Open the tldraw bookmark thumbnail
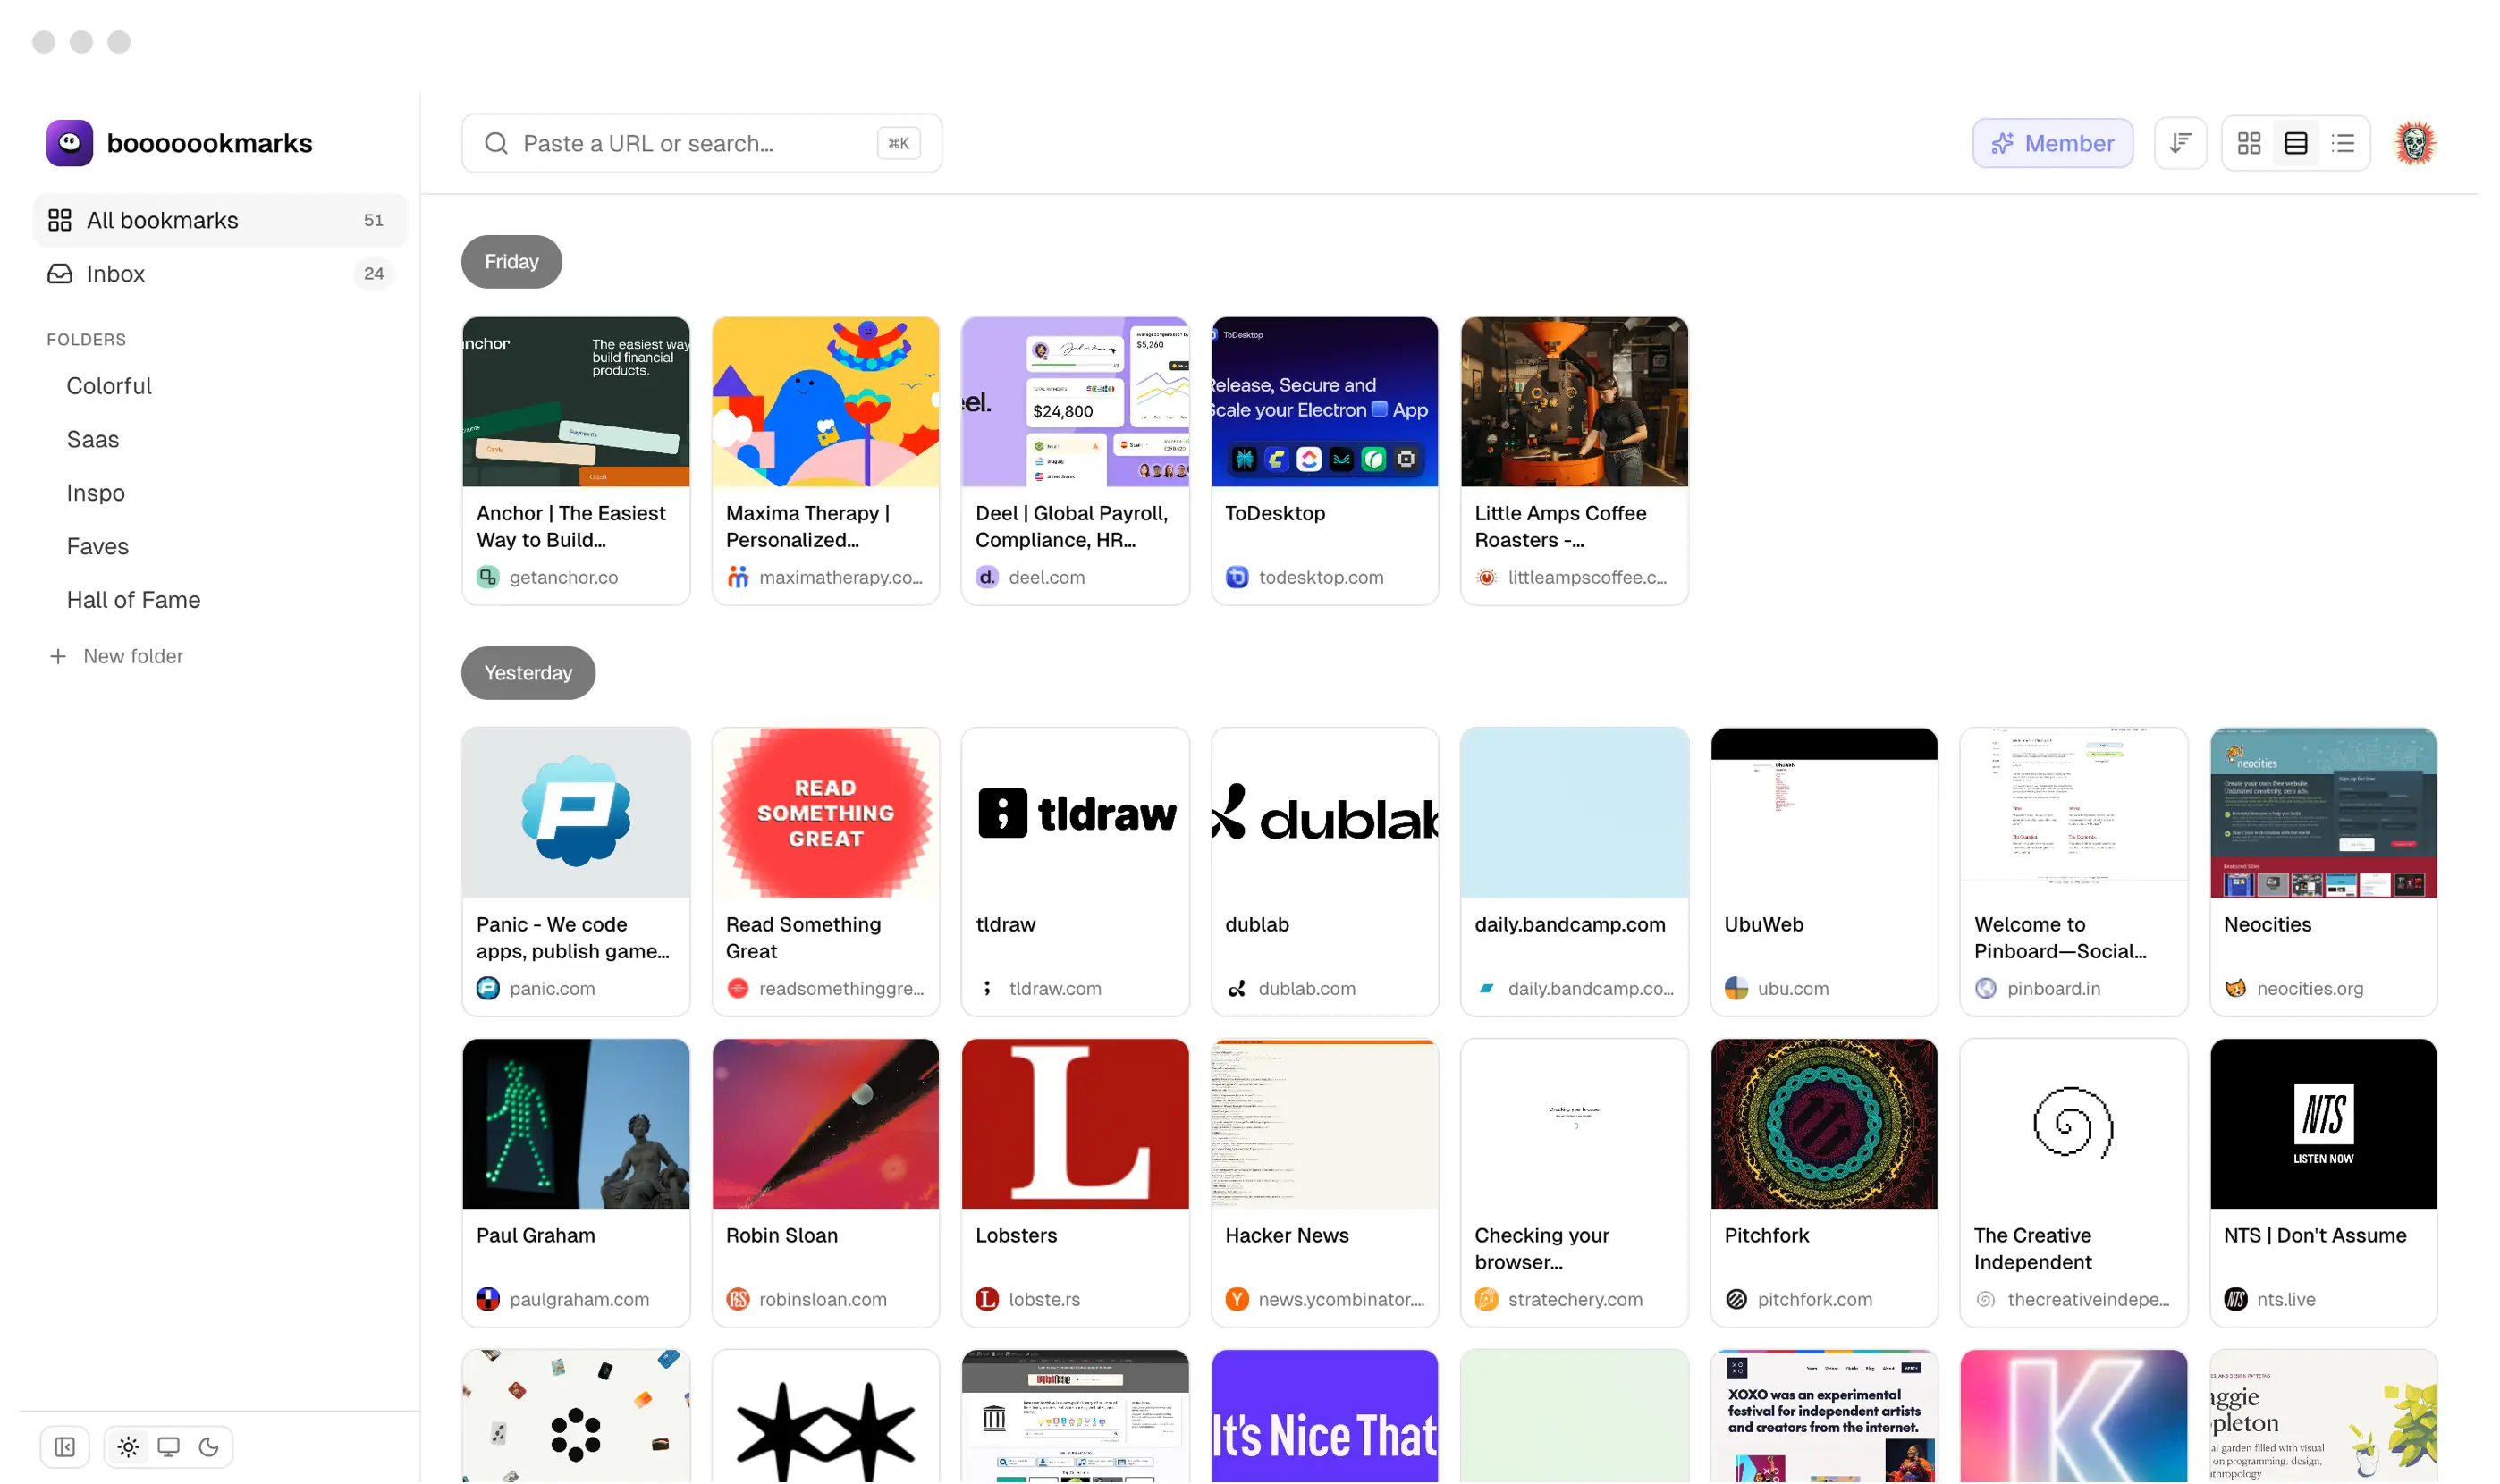This screenshot has height=1484, width=2500. click(1075, 813)
